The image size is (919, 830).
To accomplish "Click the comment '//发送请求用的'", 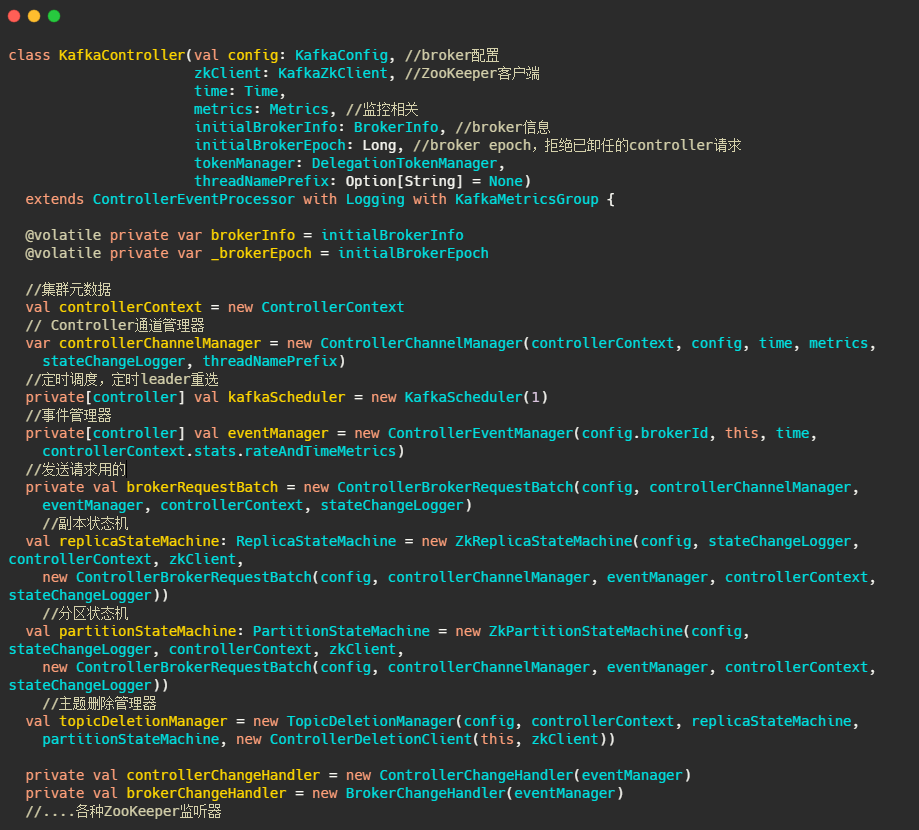I will (76, 470).
